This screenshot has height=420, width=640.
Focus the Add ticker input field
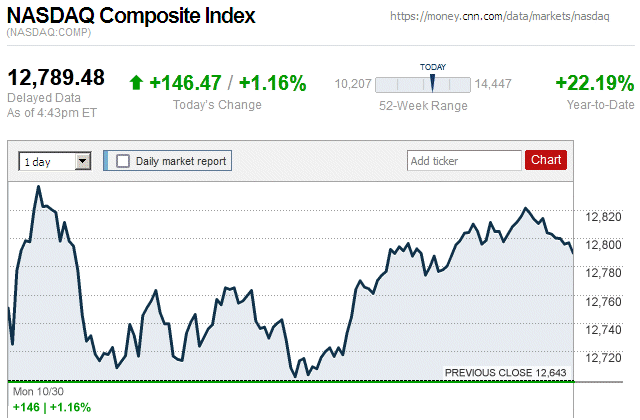pos(464,160)
